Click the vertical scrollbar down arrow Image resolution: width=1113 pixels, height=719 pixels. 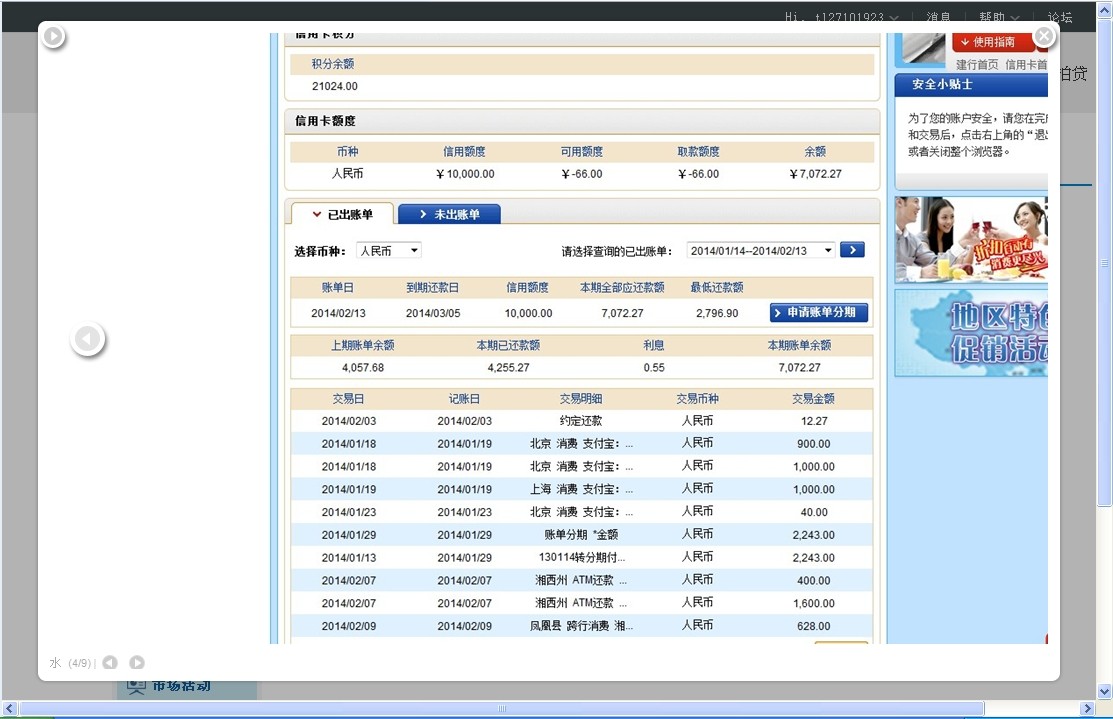1104,691
